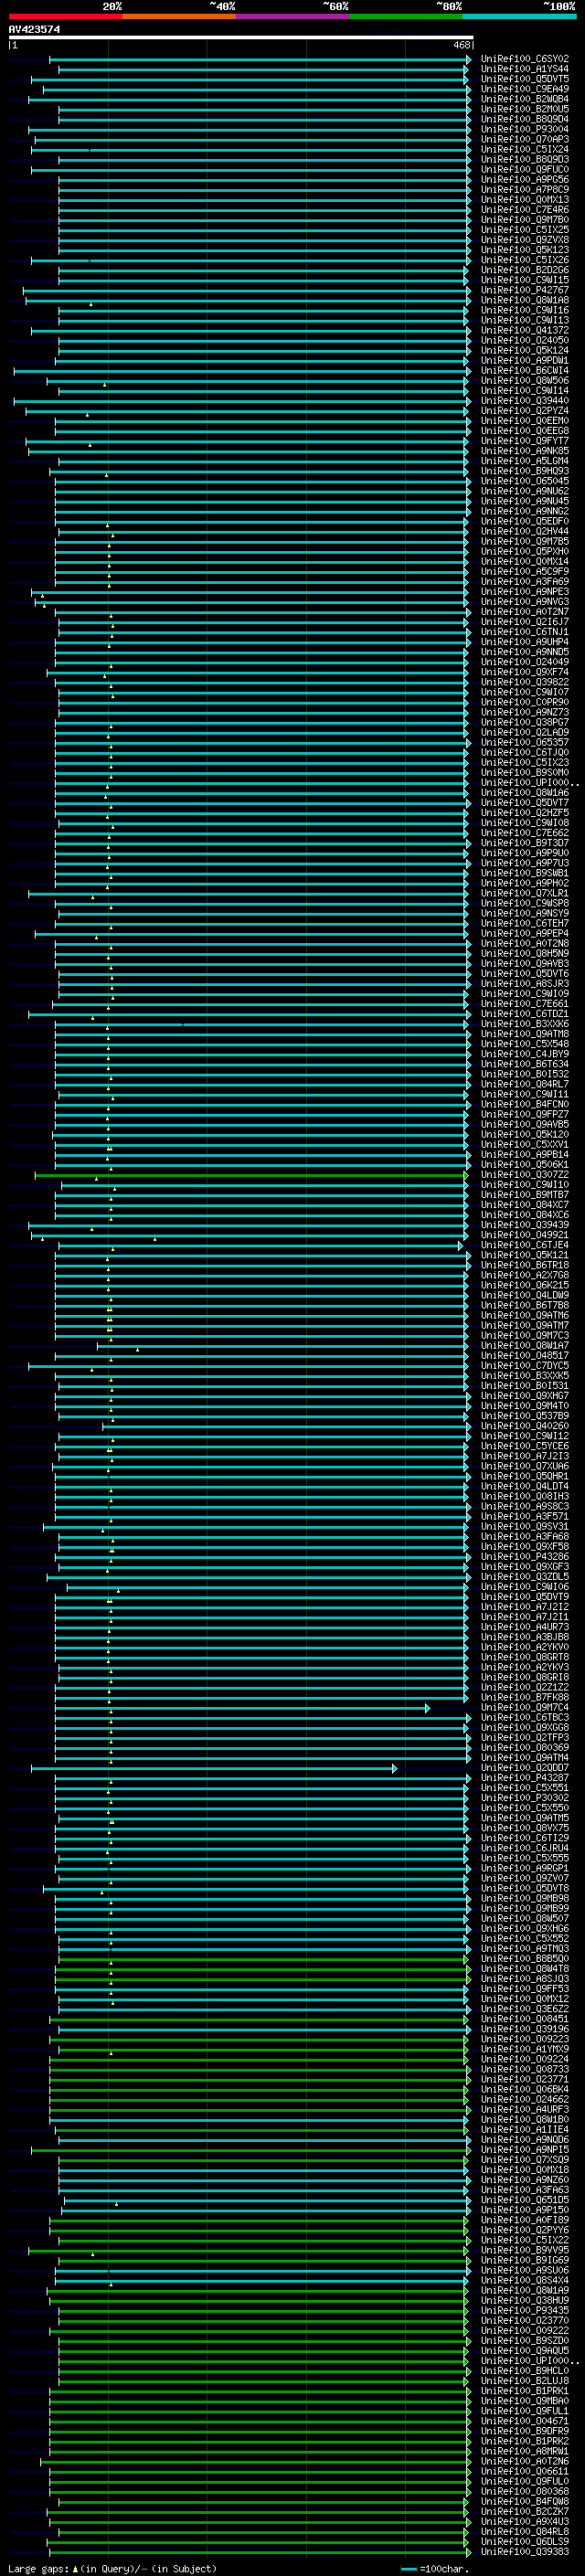Choose the UniRef100_A4URF3 hit label
The image size is (585, 2576).
524,2110
